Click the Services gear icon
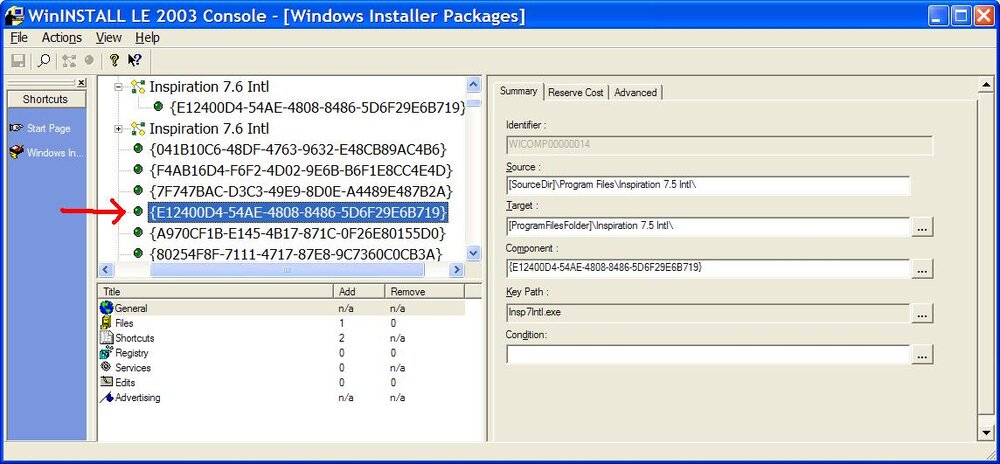1000x464 pixels. [107, 368]
